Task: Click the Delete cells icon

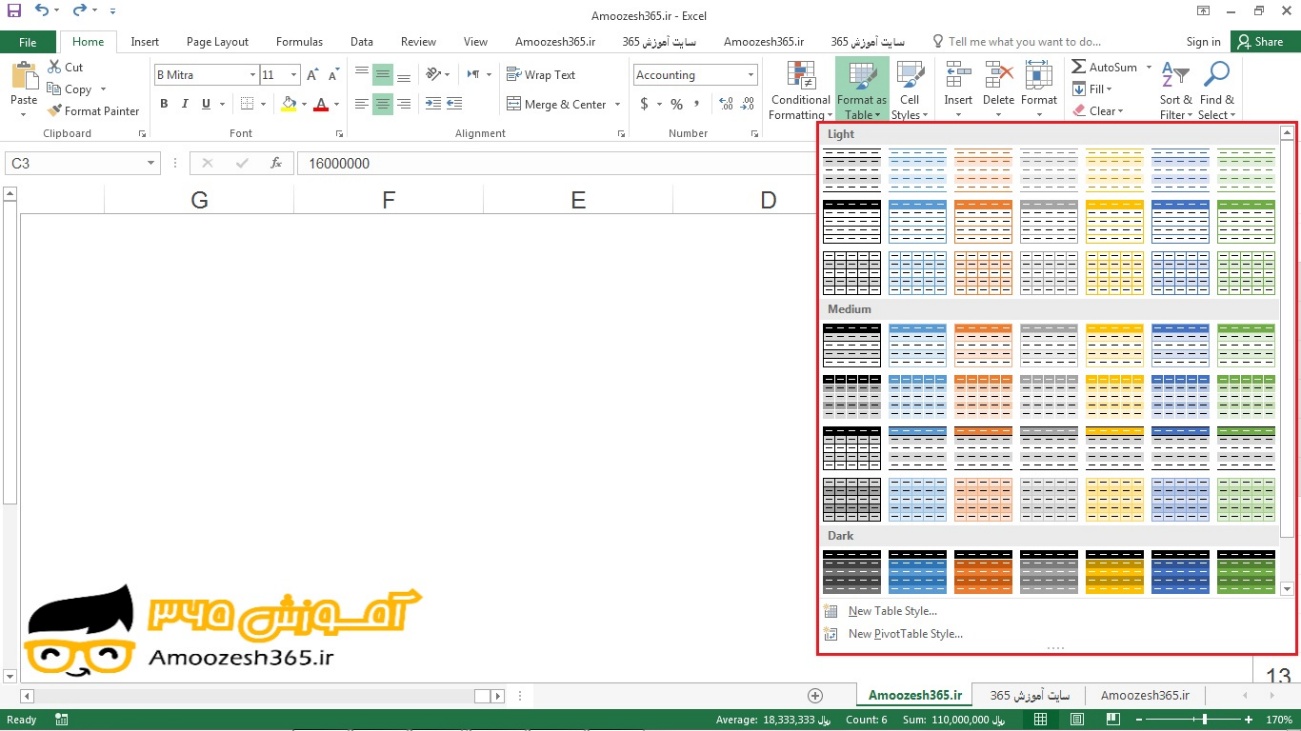Action: coord(999,77)
